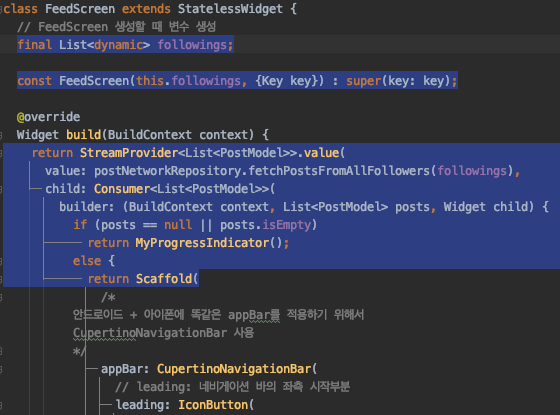Click the "isEmpty" property
Viewport: 560px width, 415px height.
coord(287,225)
